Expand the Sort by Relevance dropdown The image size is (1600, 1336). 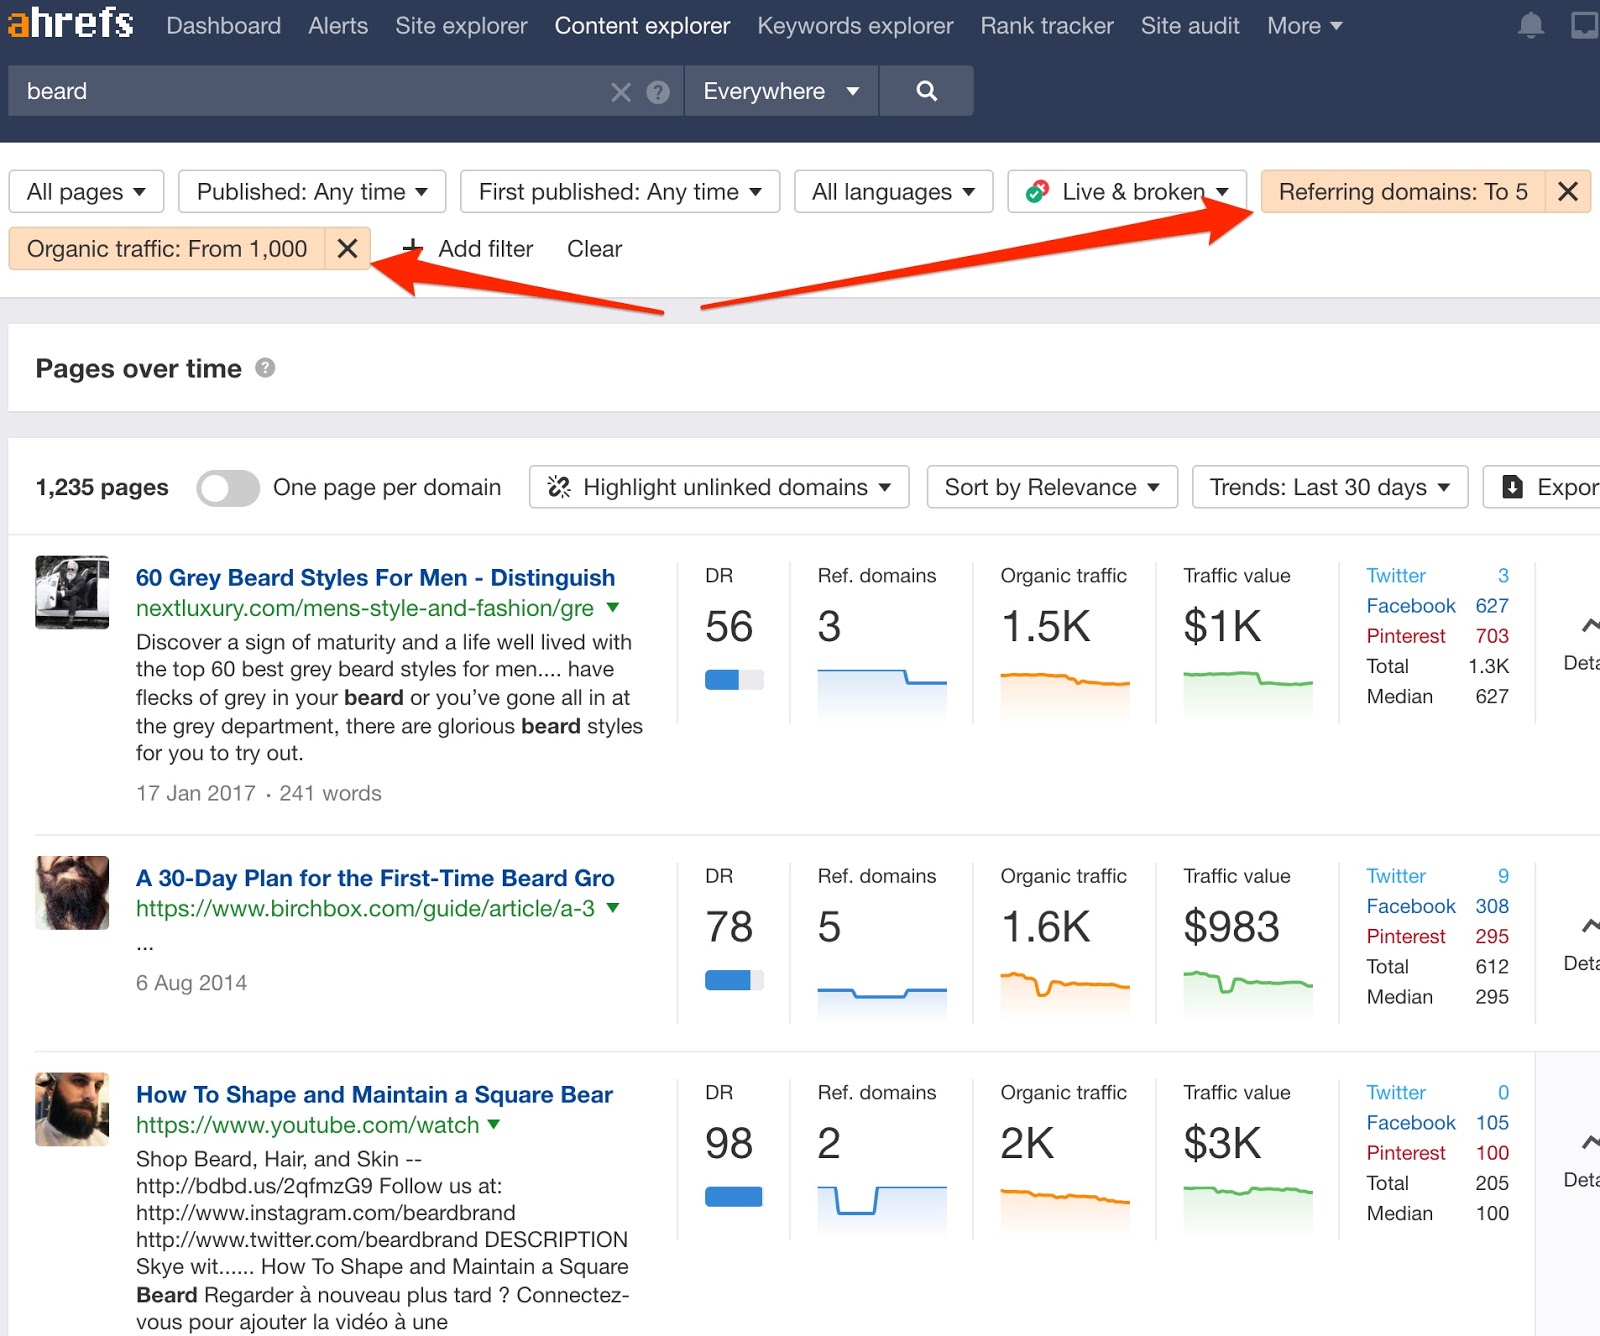[x=1051, y=487]
